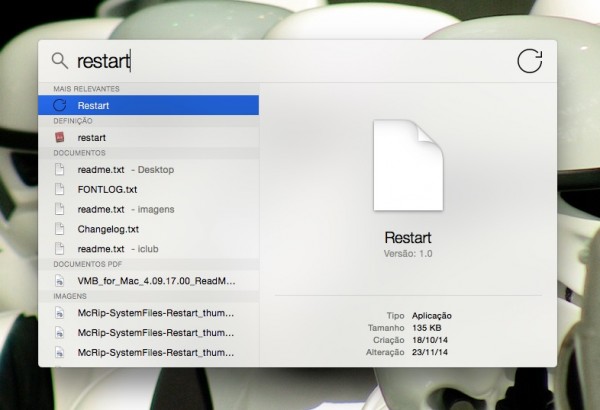Click file icon of readme.txt – Desktop
Screen dimensions: 600x410
pyautogui.click(x=59, y=169)
